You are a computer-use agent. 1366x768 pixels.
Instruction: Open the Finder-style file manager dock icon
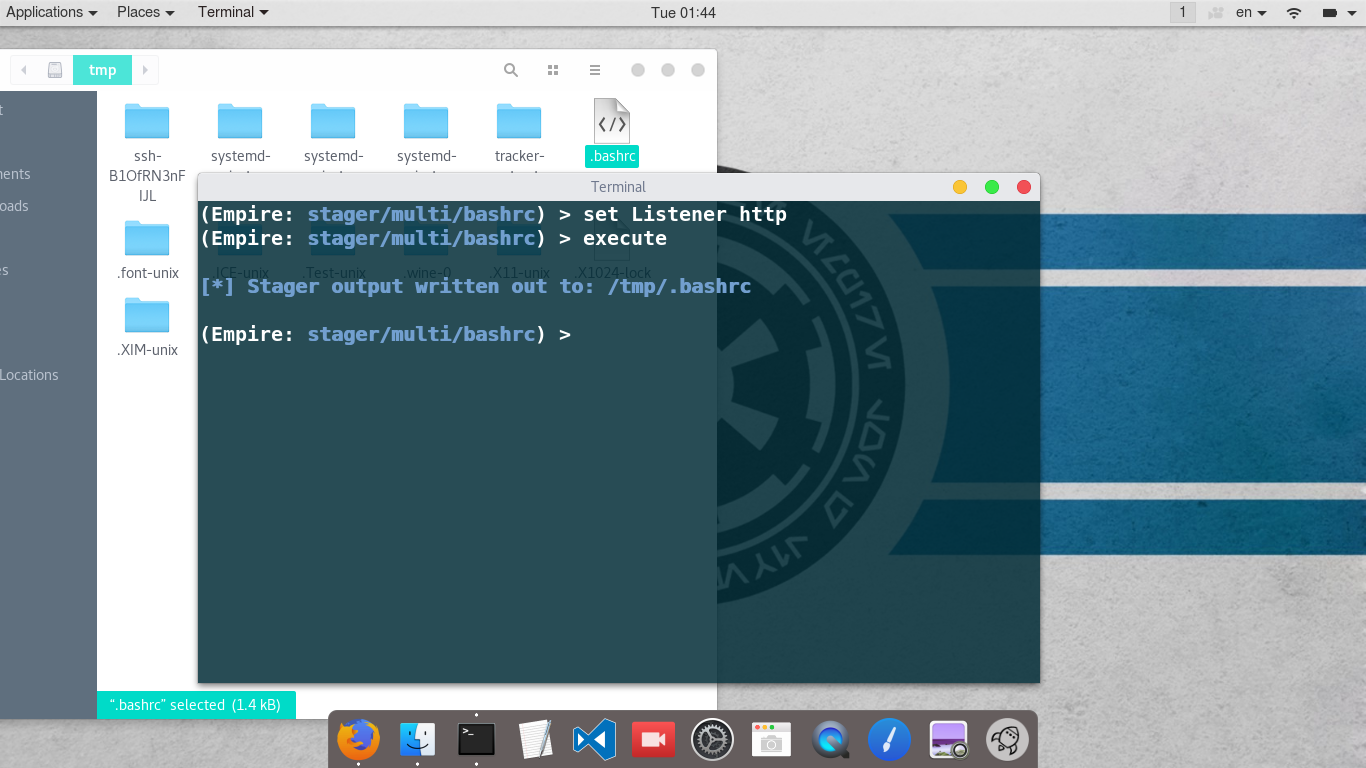(417, 740)
